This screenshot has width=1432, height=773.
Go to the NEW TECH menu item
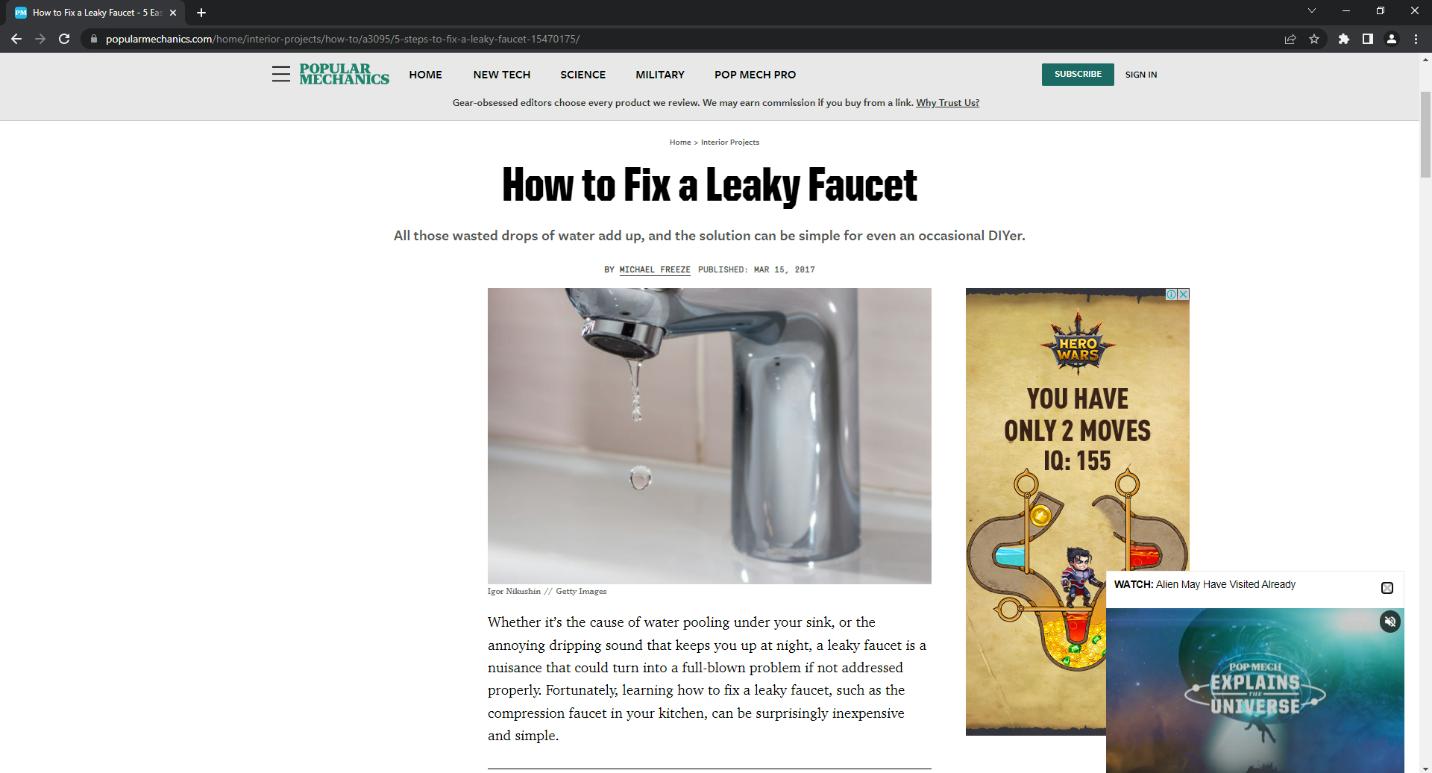click(x=502, y=74)
